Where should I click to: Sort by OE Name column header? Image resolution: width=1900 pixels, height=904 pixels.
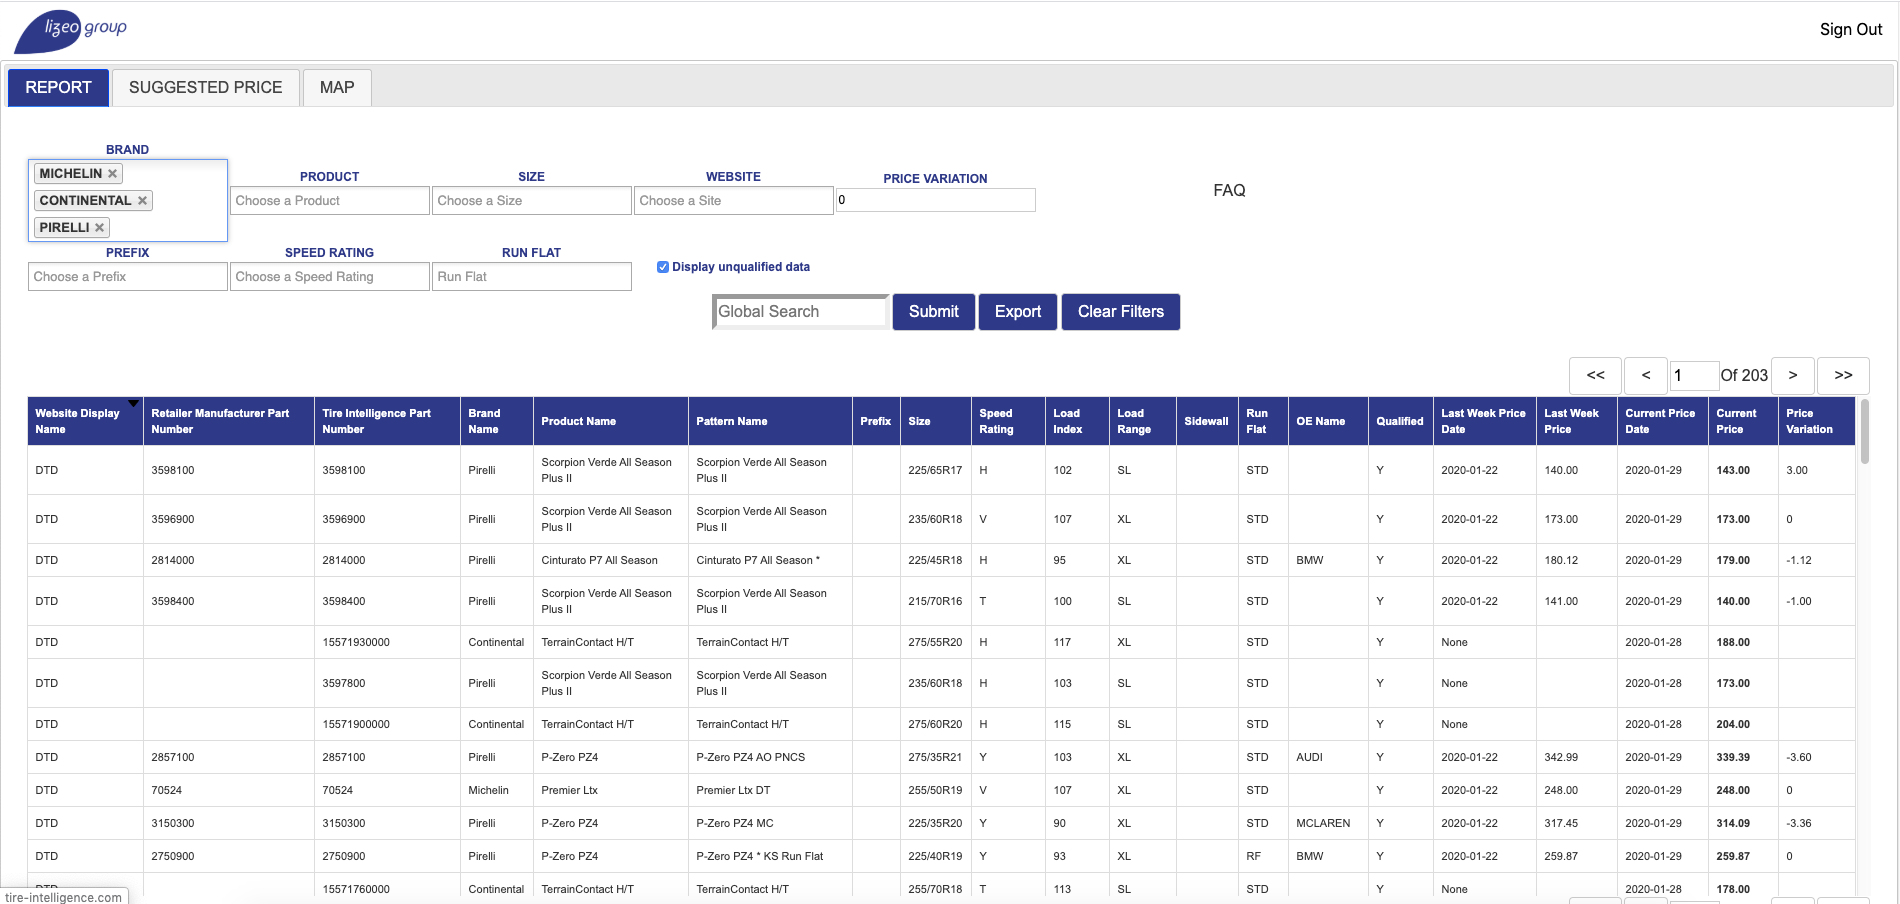[x=1328, y=422]
